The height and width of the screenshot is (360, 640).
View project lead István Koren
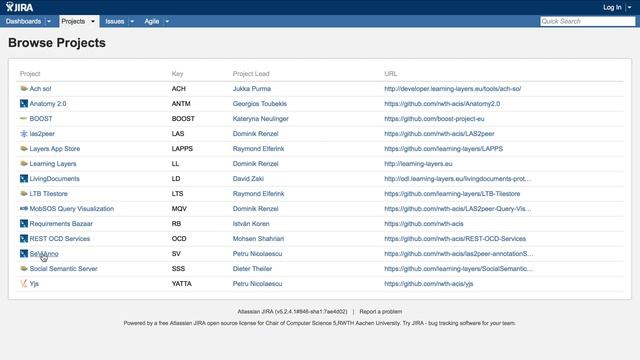click(251, 224)
